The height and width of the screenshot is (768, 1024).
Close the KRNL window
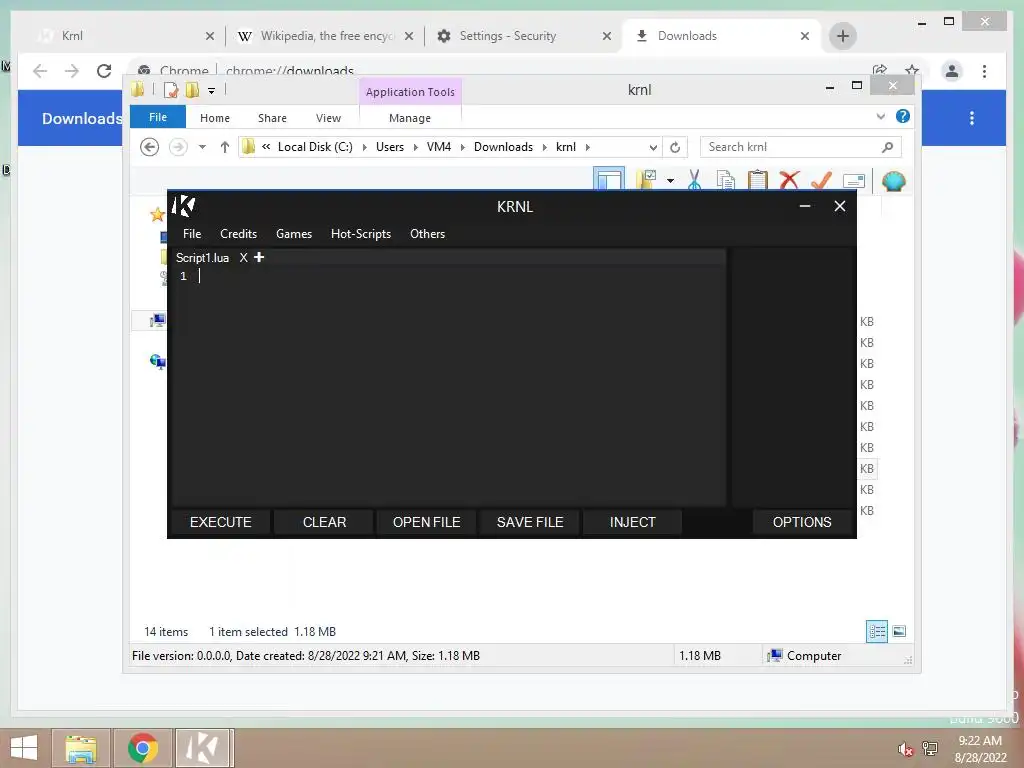(840, 206)
